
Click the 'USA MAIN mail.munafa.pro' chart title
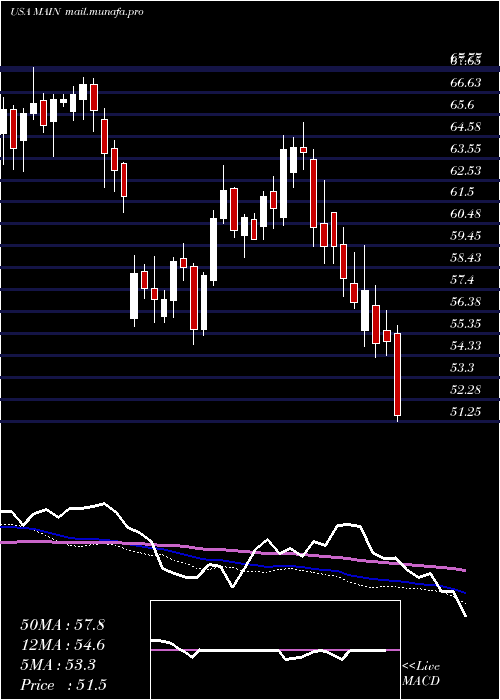pos(77,12)
